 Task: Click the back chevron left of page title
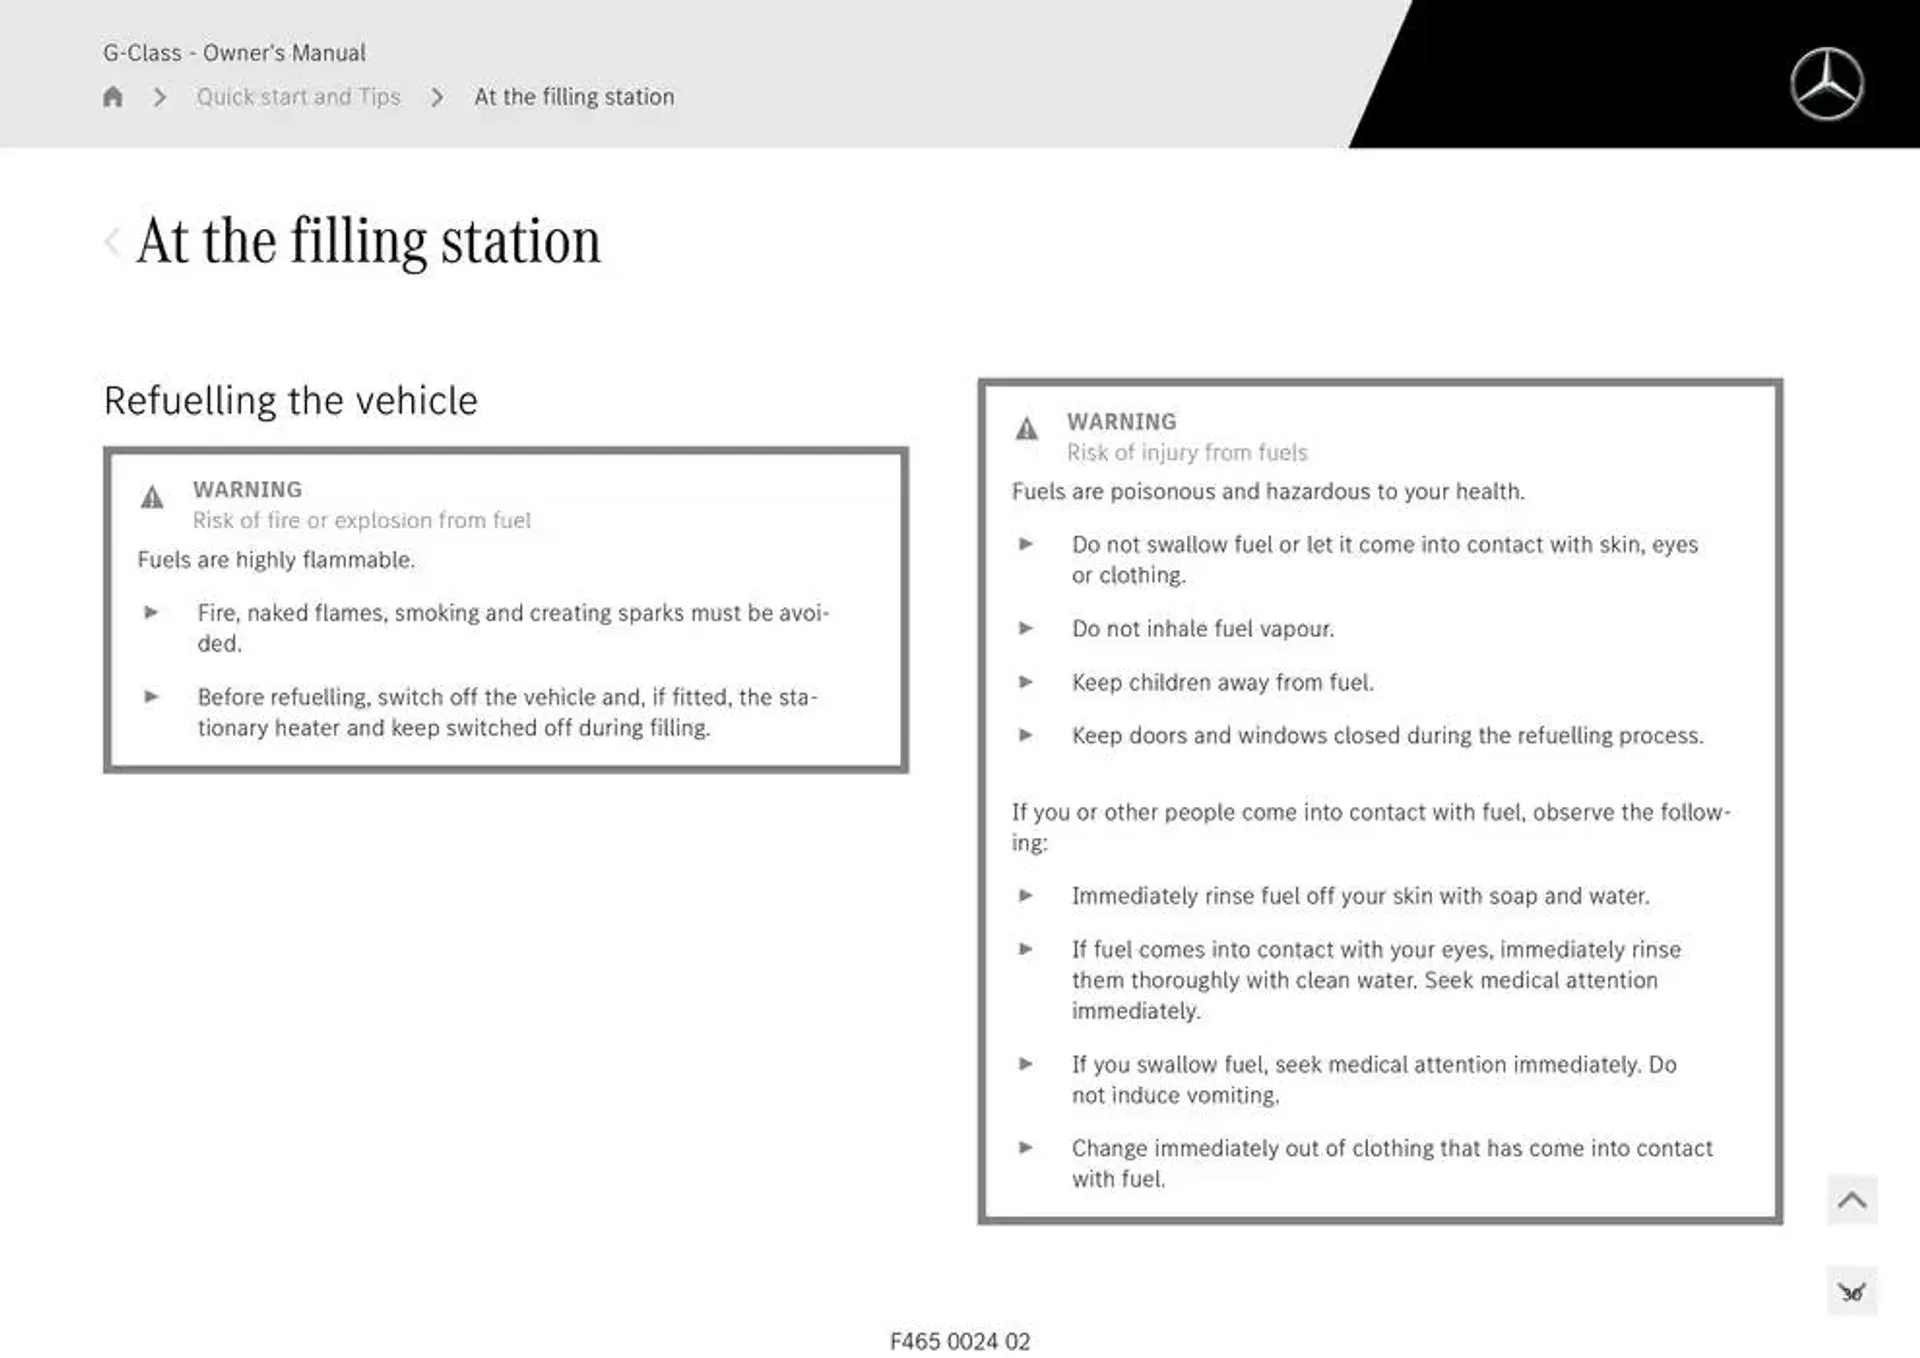click(112, 240)
